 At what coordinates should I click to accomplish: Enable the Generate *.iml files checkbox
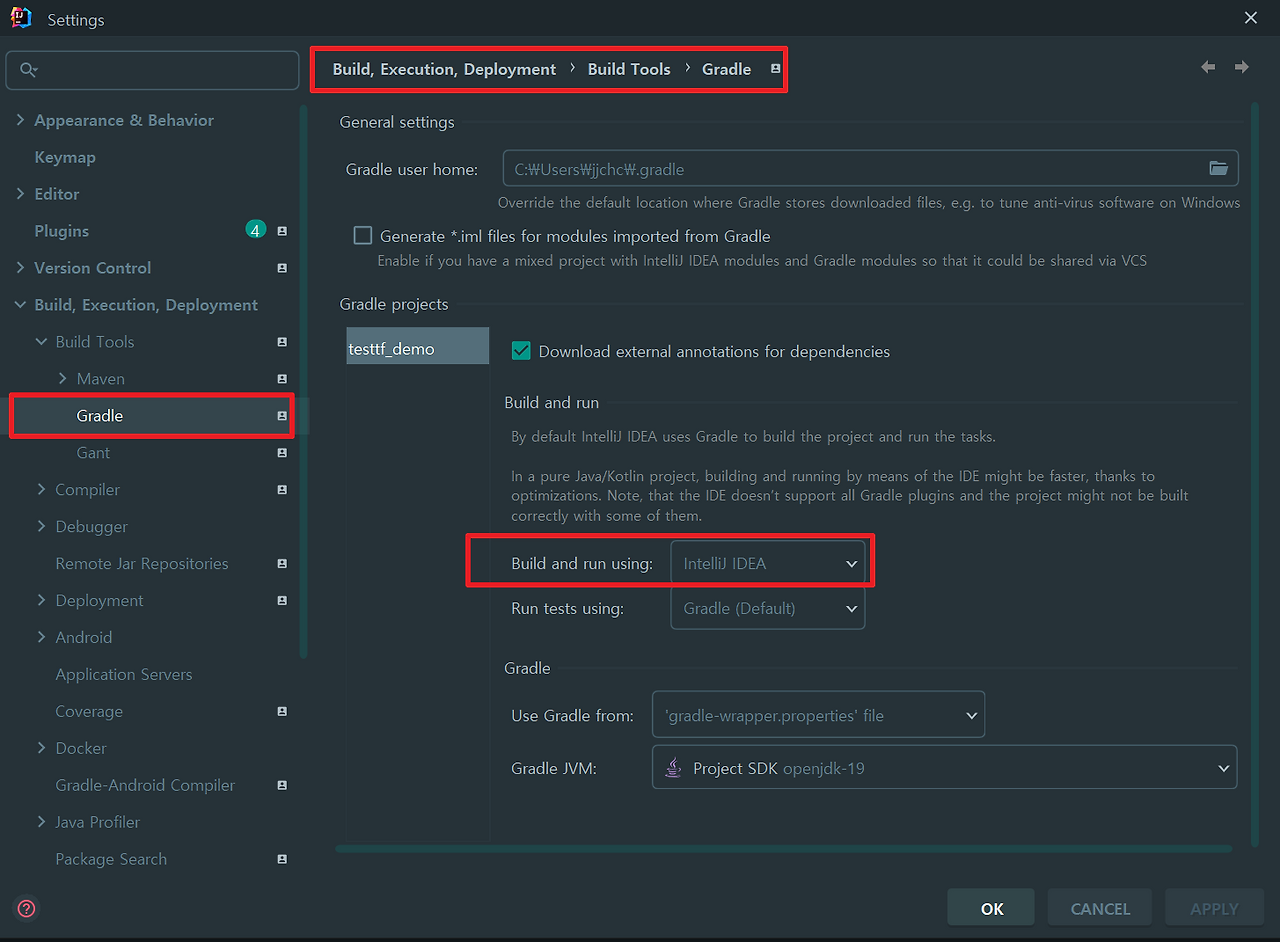click(363, 235)
